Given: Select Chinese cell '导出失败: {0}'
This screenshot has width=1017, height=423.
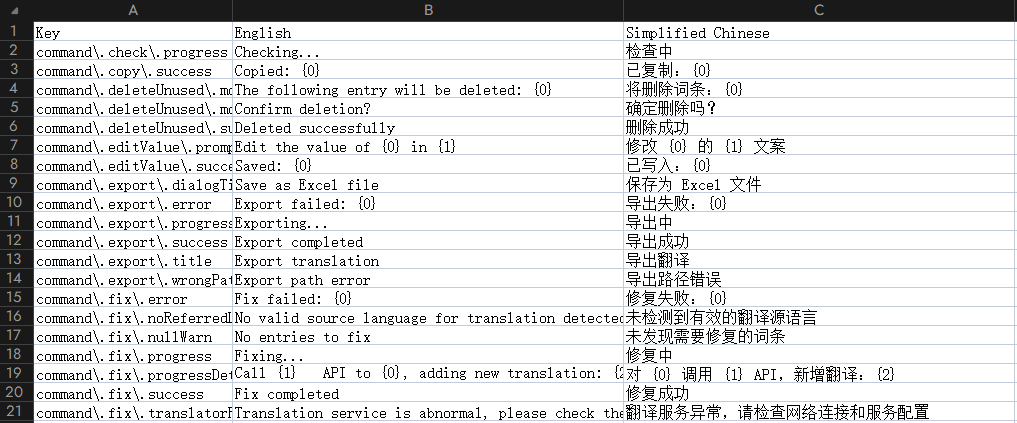Looking at the screenshot, I should click(820, 203).
